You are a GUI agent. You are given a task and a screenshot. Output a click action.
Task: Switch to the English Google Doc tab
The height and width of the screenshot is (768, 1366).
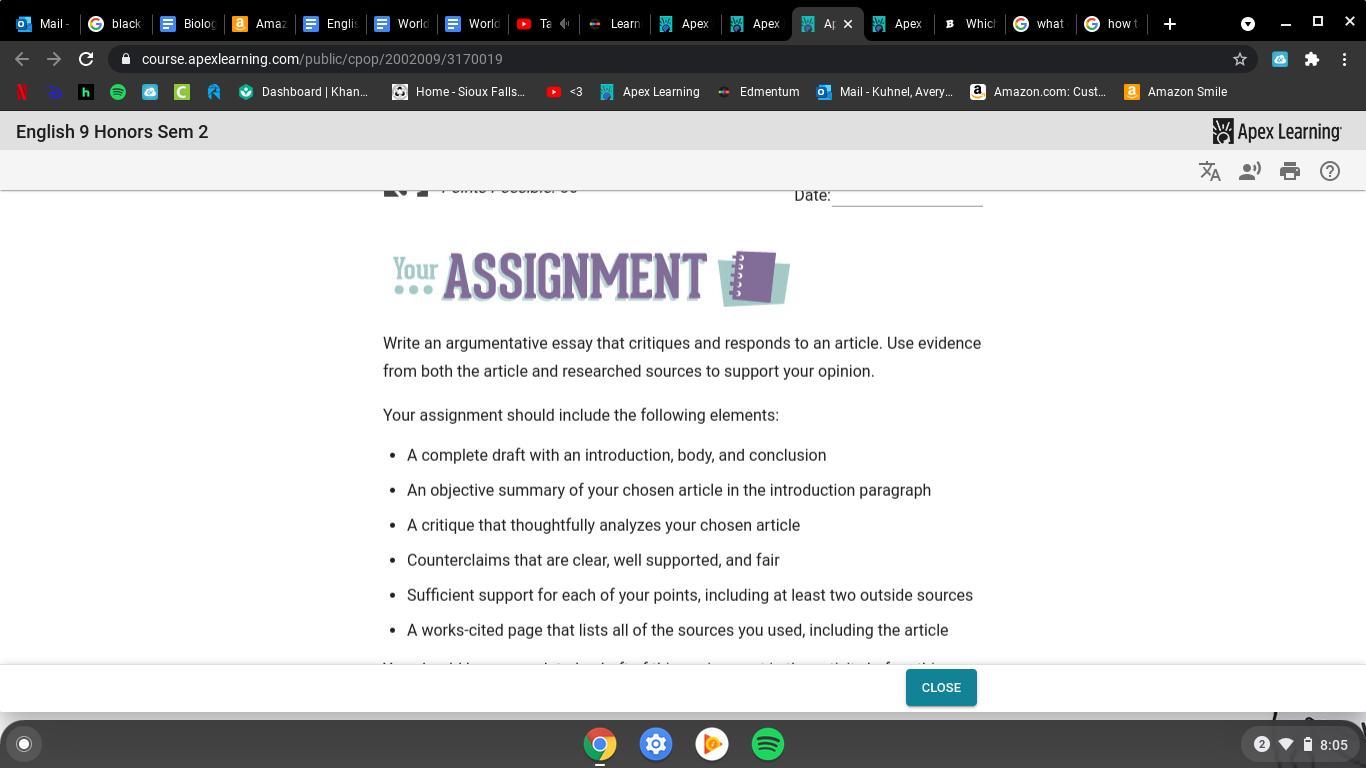(x=331, y=24)
